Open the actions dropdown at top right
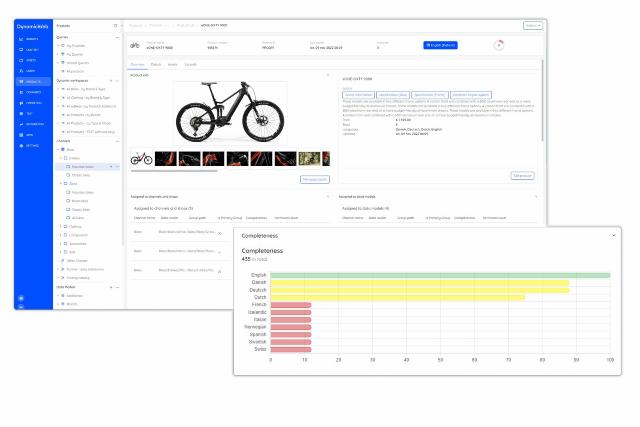 click(532, 25)
